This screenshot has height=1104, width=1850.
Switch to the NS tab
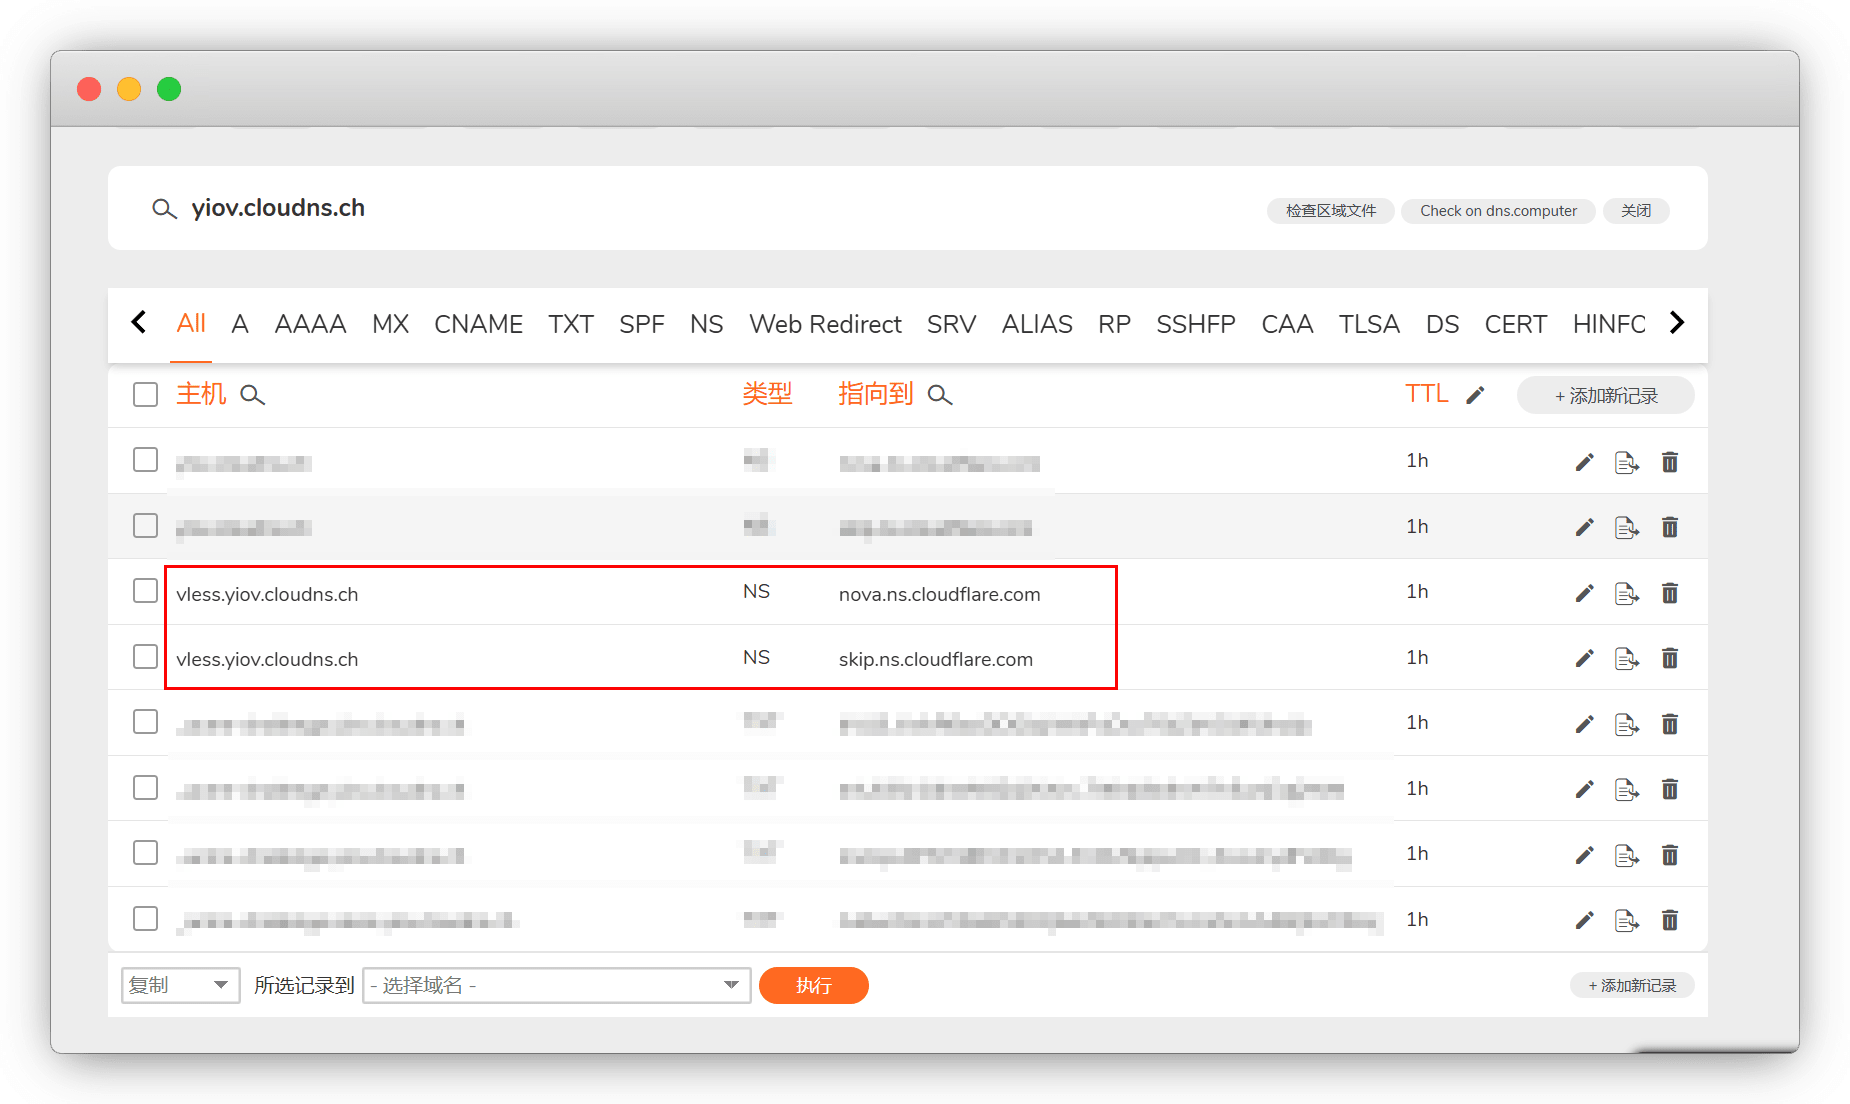pos(706,324)
